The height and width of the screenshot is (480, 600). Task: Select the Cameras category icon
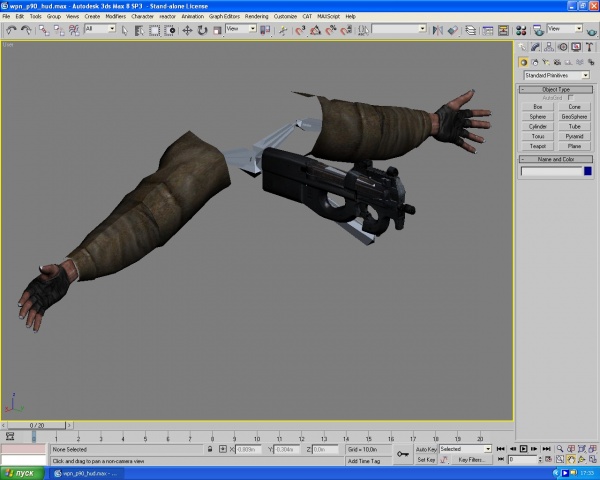(557, 62)
